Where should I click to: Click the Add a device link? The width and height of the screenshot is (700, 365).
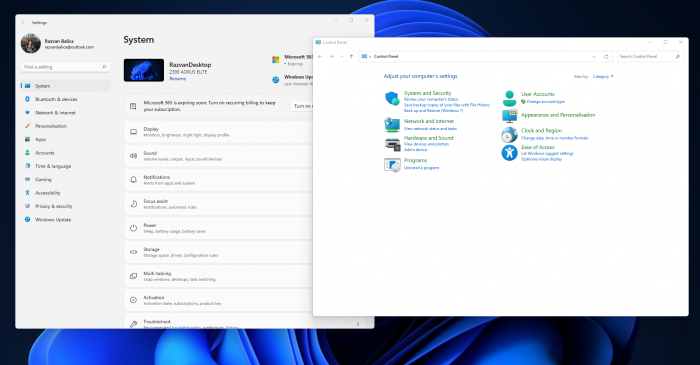[x=416, y=149]
